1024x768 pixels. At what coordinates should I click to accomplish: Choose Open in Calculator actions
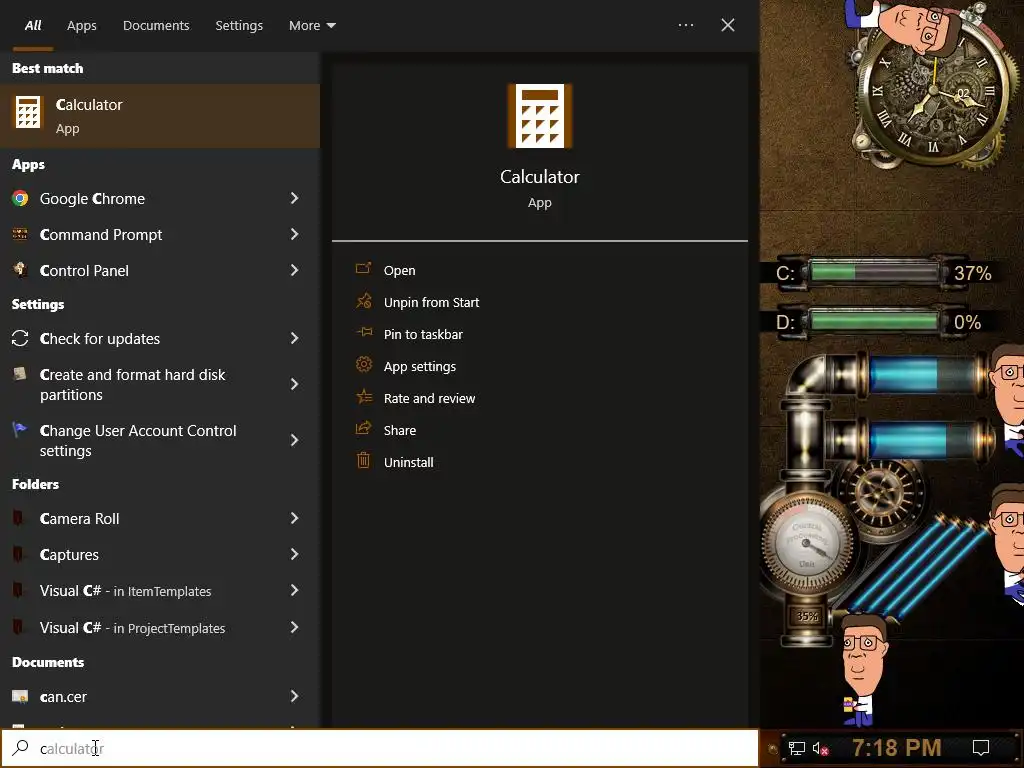[x=400, y=270]
